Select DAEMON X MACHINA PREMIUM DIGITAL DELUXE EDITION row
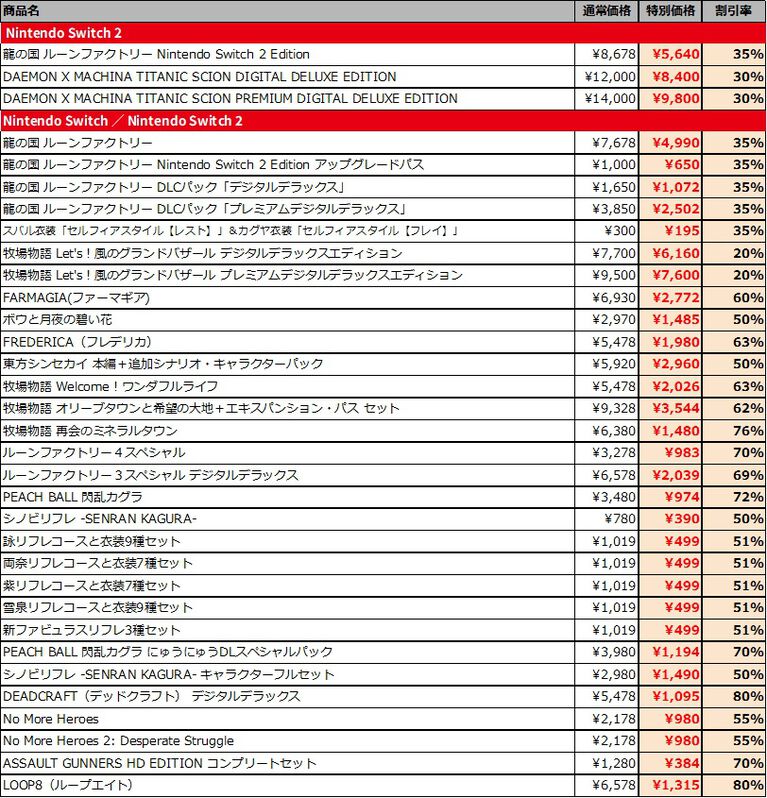Viewport: 767px width, 798px height. pos(230,99)
